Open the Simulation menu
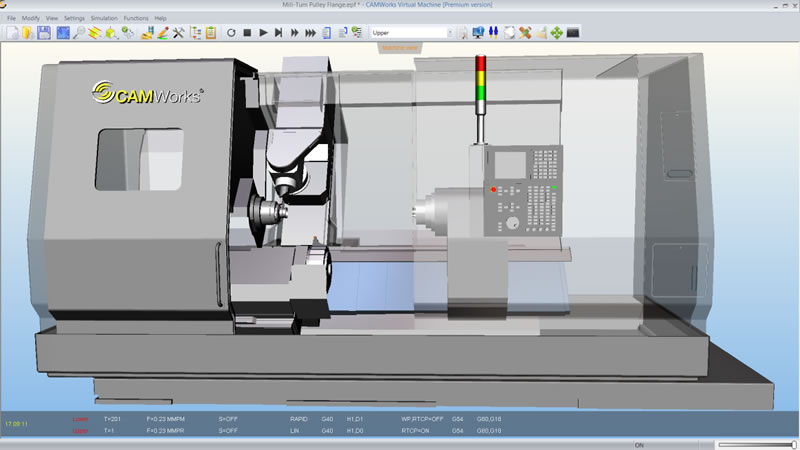The image size is (800, 450). pyautogui.click(x=104, y=18)
